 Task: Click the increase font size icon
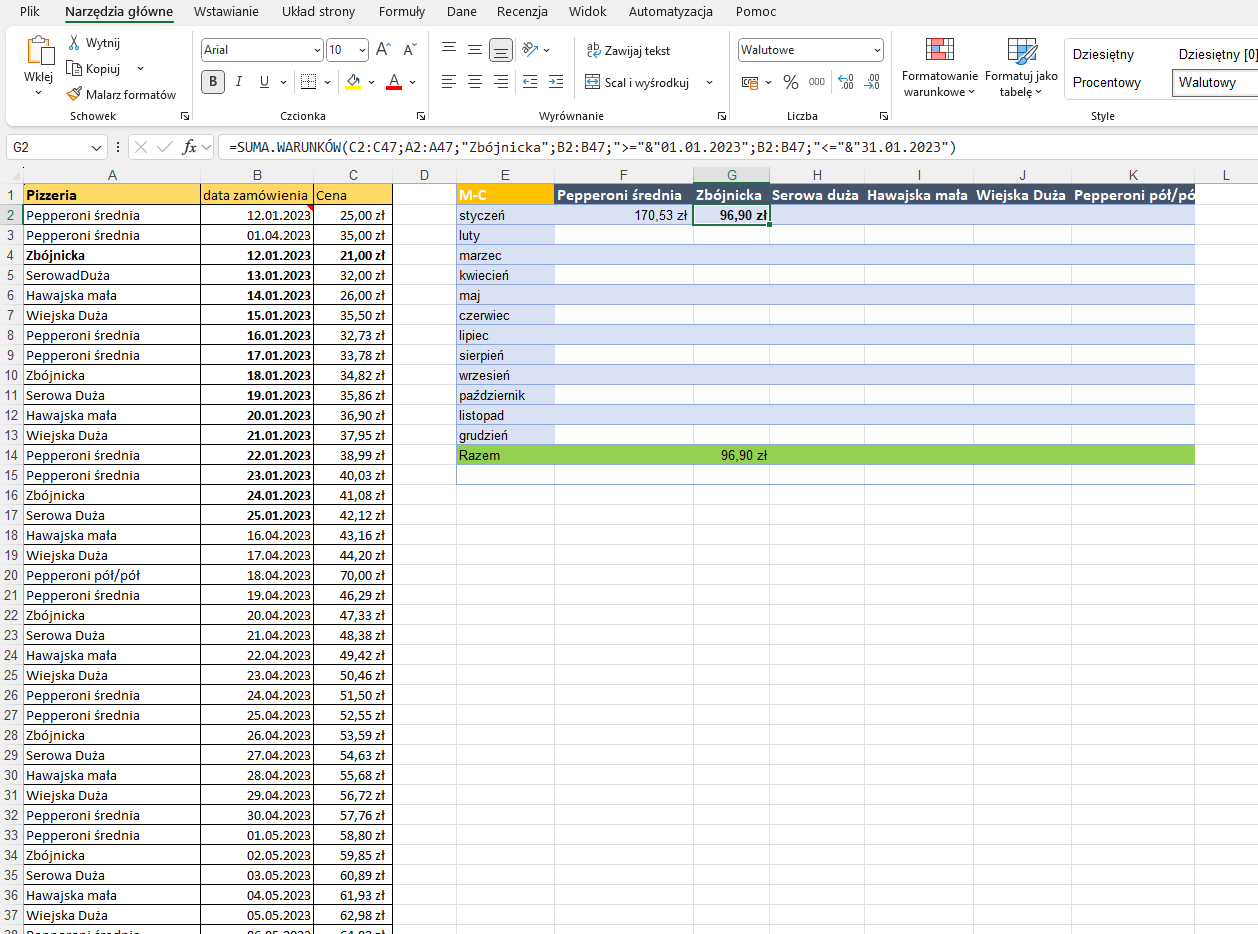click(x=385, y=50)
